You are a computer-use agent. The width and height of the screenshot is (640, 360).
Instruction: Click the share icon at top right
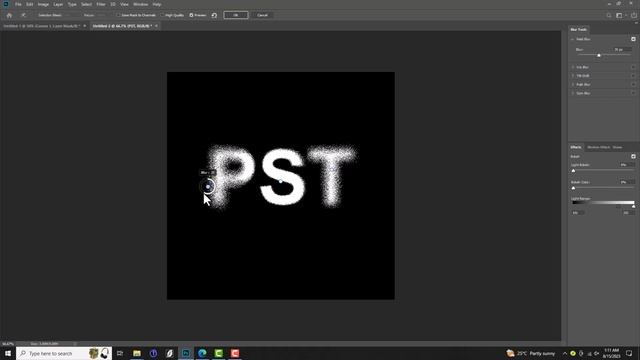[x=634, y=15]
